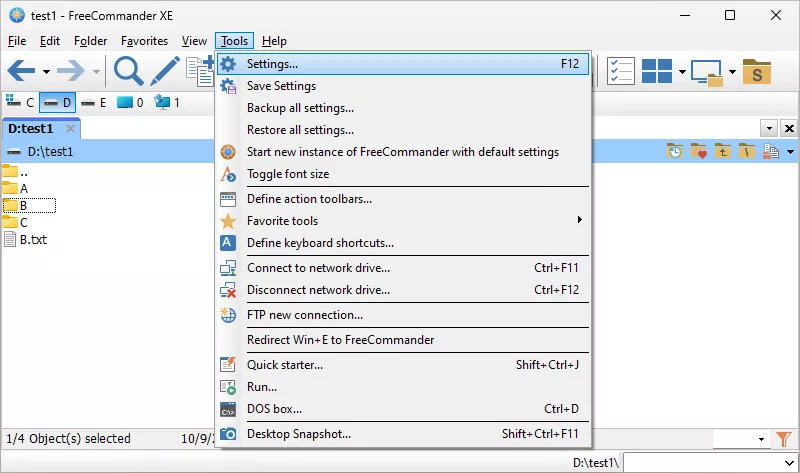Open the monitor icon dropdown arrow

click(x=732, y=71)
